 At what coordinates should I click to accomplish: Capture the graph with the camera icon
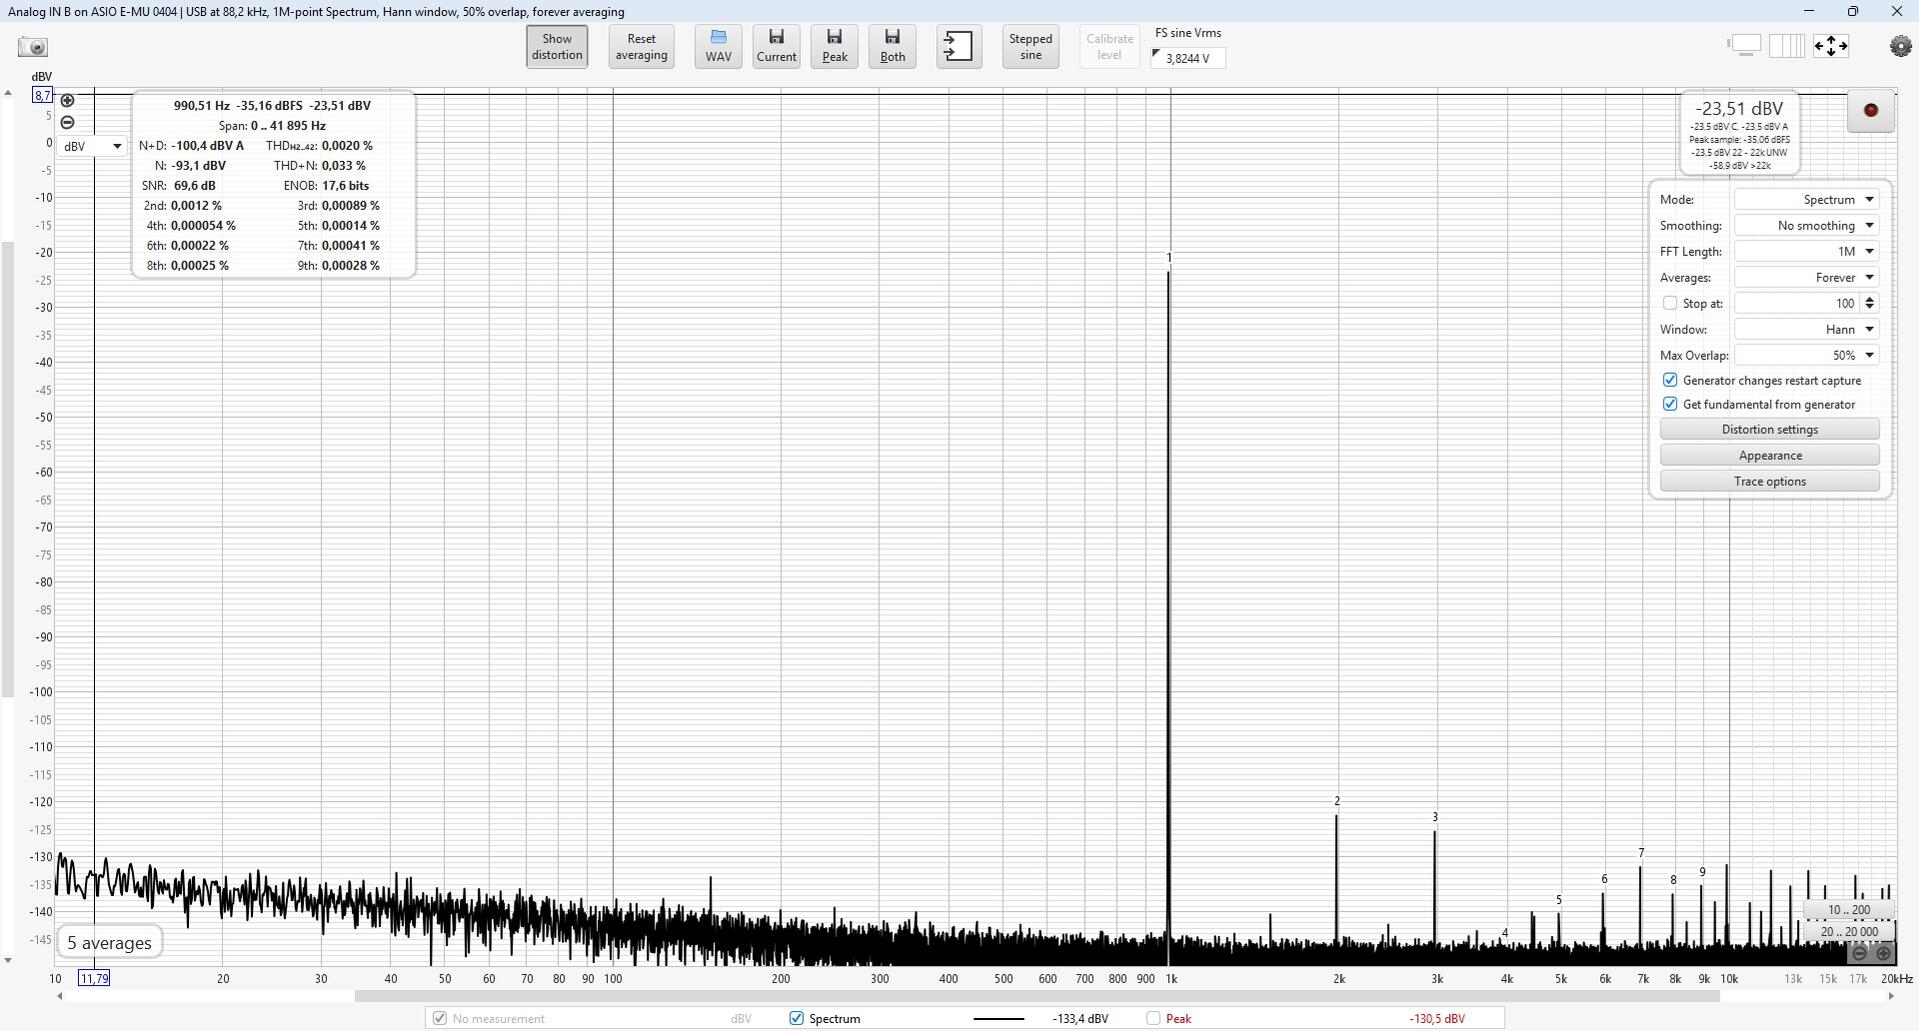point(33,47)
